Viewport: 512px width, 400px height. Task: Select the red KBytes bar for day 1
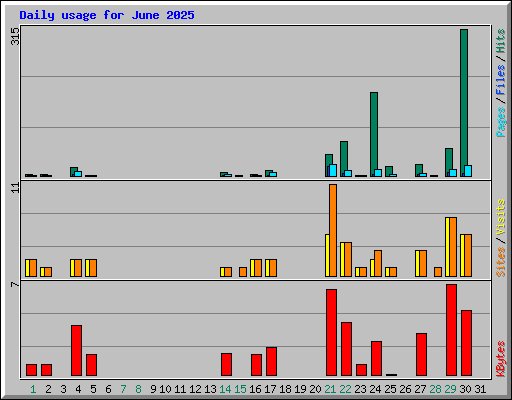pyautogui.click(x=31, y=370)
